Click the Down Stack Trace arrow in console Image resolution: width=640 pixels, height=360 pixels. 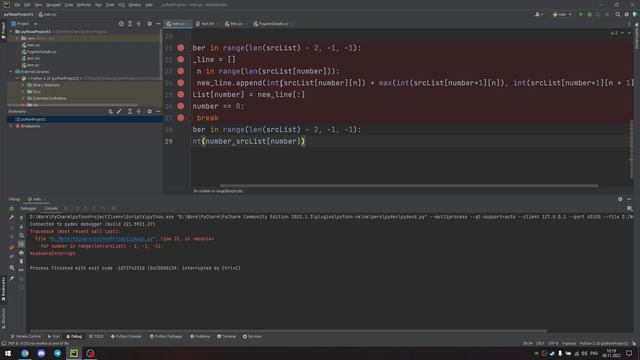tap(21, 227)
